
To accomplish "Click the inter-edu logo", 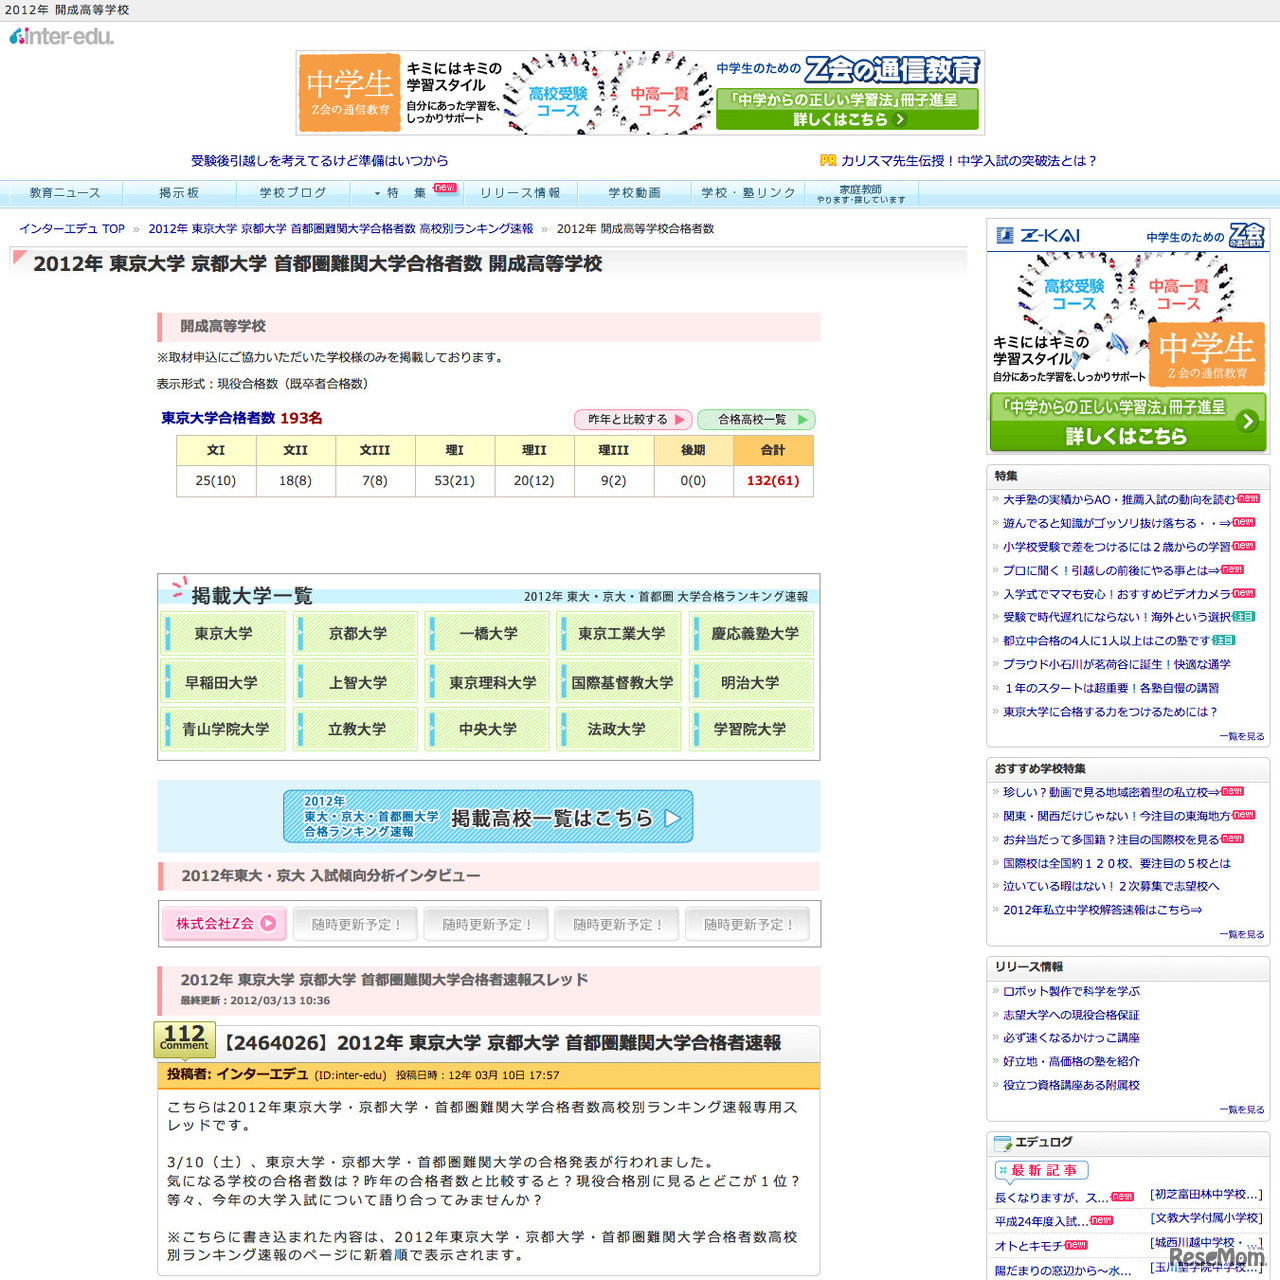I will click(x=62, y=37).
